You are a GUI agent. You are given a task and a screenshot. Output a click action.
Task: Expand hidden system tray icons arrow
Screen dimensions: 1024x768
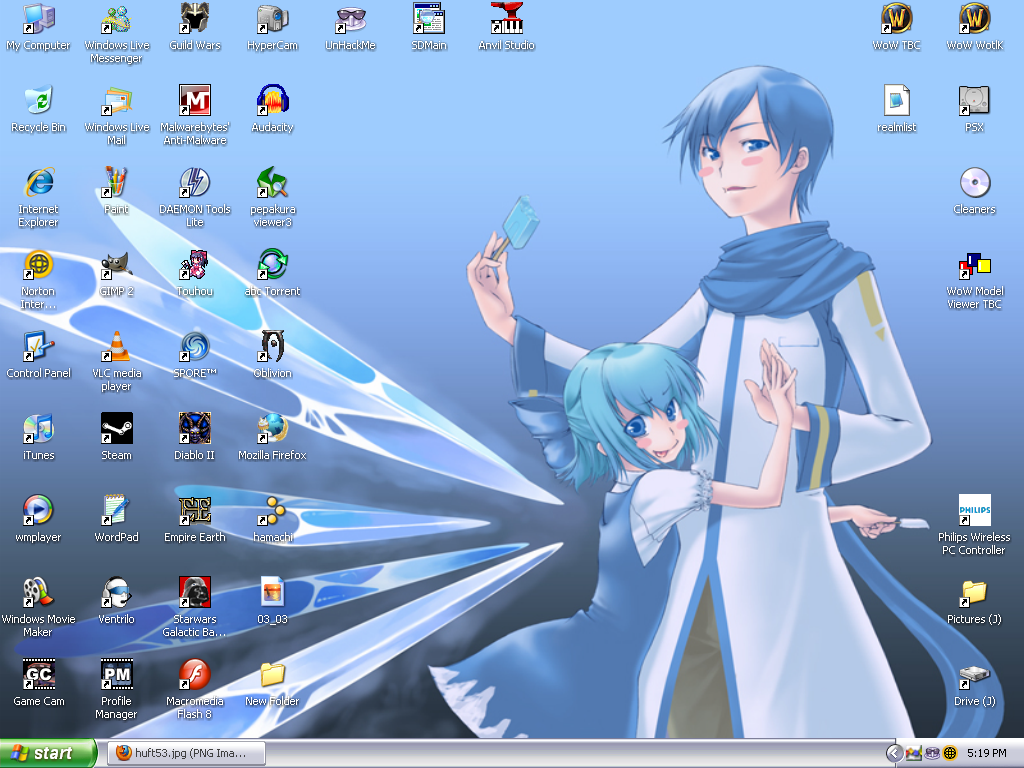[894, 753]
